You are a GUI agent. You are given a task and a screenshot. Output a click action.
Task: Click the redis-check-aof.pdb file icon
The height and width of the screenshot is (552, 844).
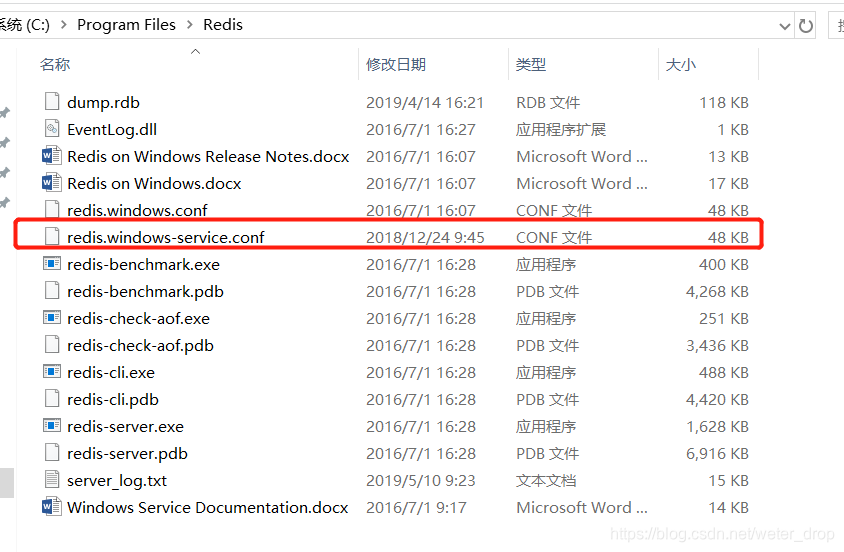52,344
